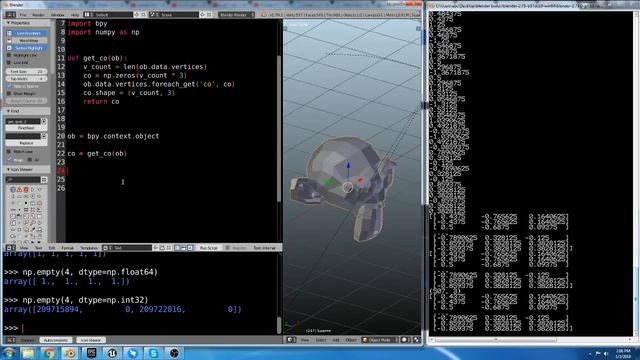Create a new text datablock with plus icon

[155, 248]
